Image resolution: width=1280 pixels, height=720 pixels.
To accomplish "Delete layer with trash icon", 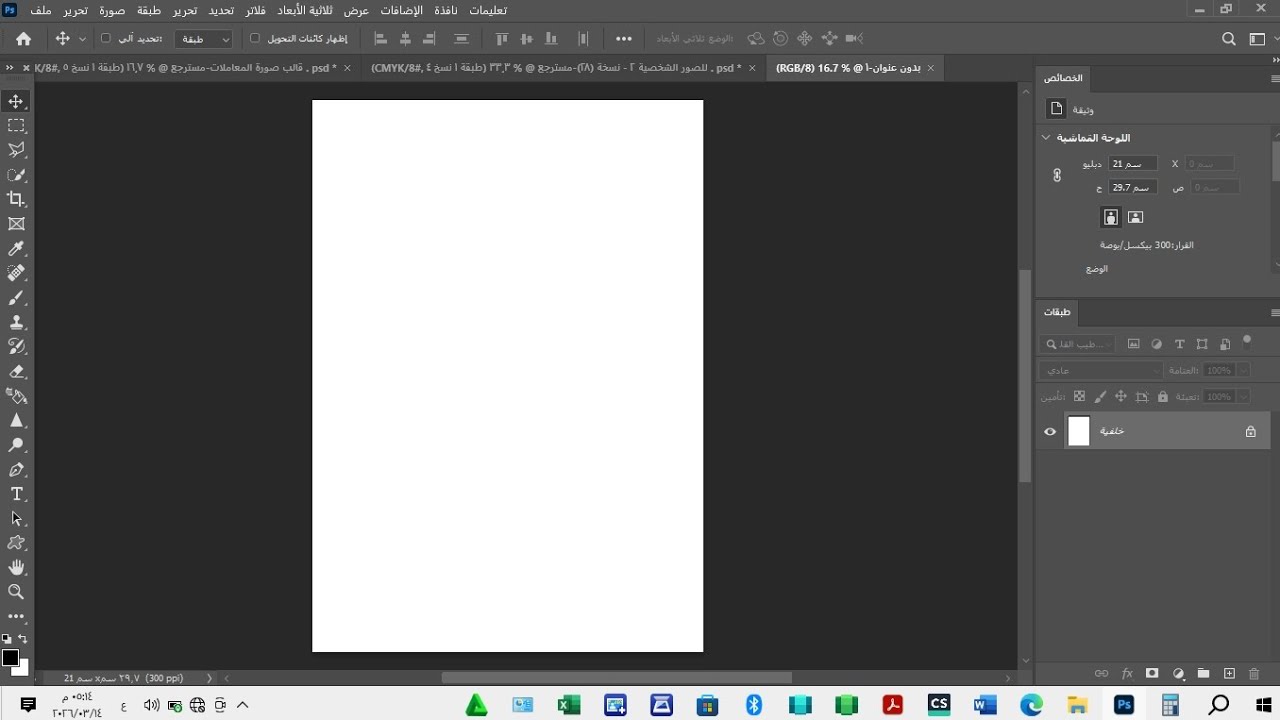I will 1254,674.
